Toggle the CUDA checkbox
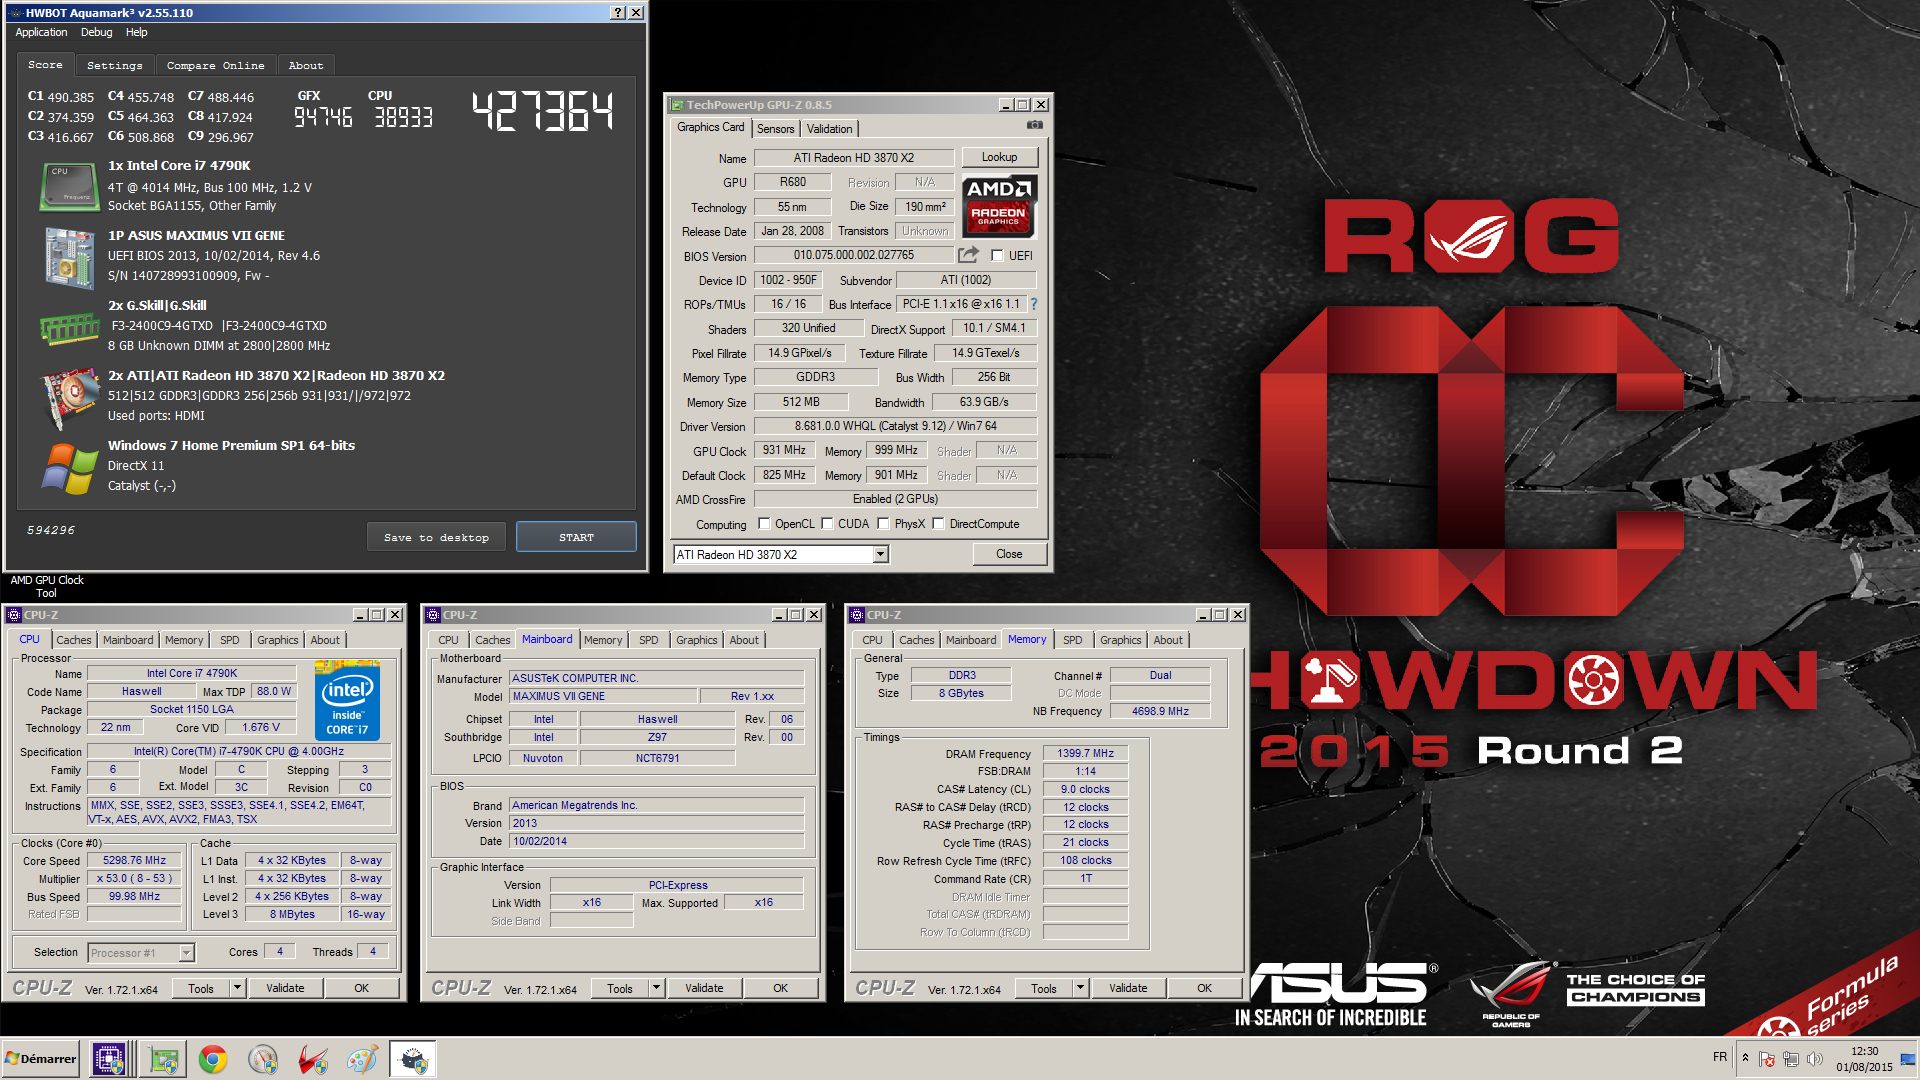This screenshot has width=1920, height=1080. pos(828,523)
